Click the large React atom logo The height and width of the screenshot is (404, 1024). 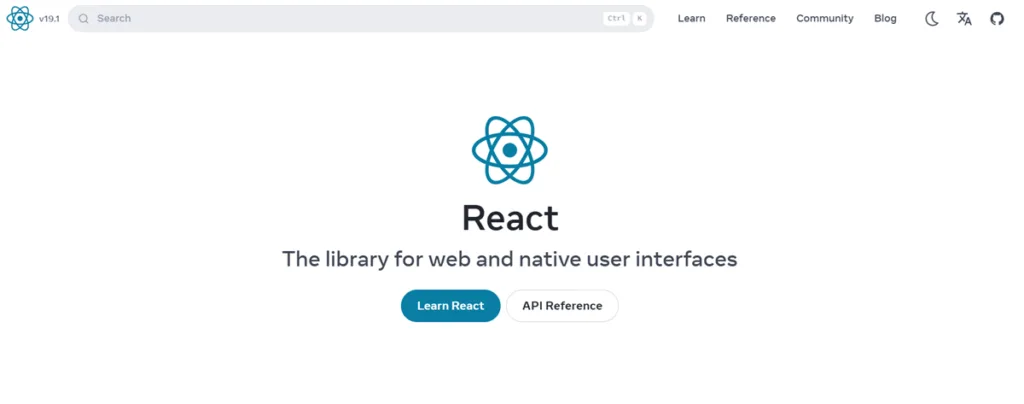click(510, 150)
